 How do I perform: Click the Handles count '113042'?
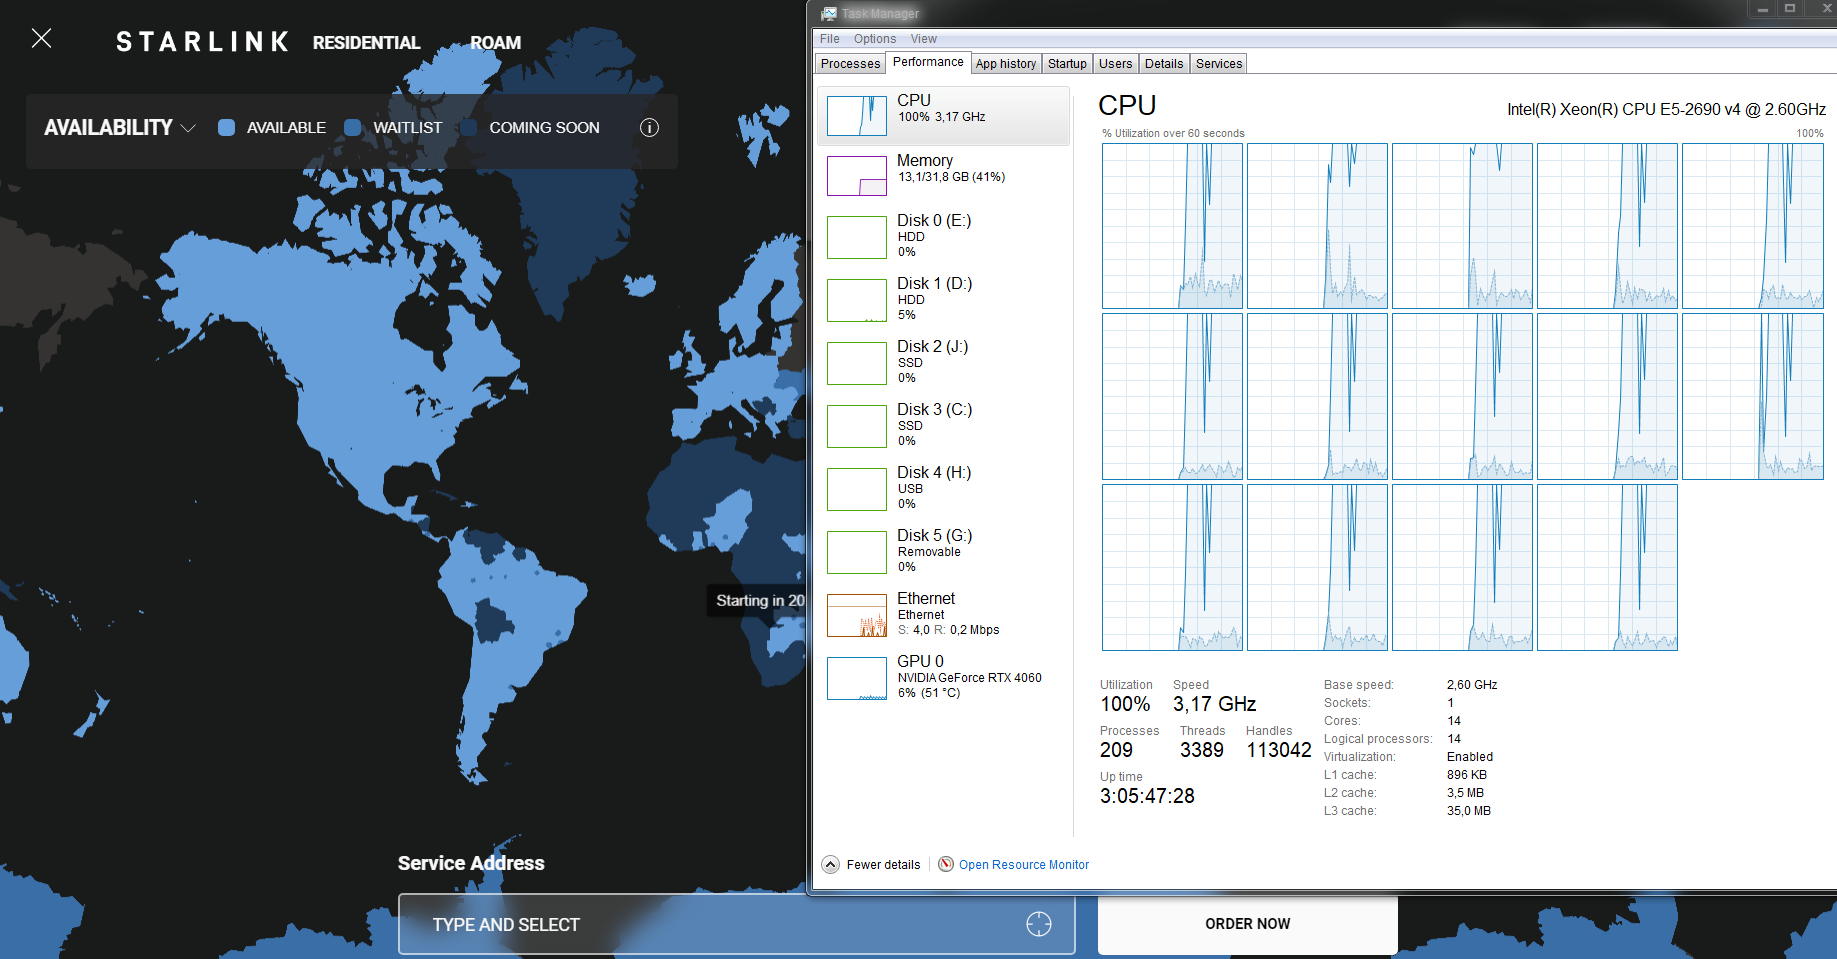(x=1278, y=750)
